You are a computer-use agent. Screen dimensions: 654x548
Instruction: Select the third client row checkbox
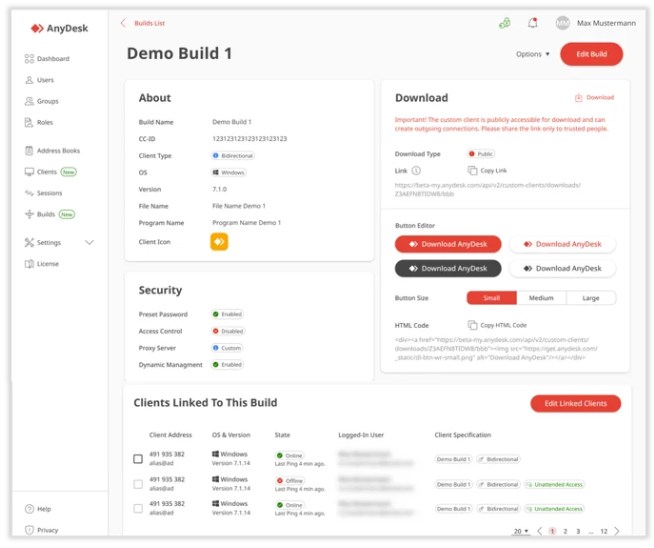pyautogui.click(x=138, y=509)
